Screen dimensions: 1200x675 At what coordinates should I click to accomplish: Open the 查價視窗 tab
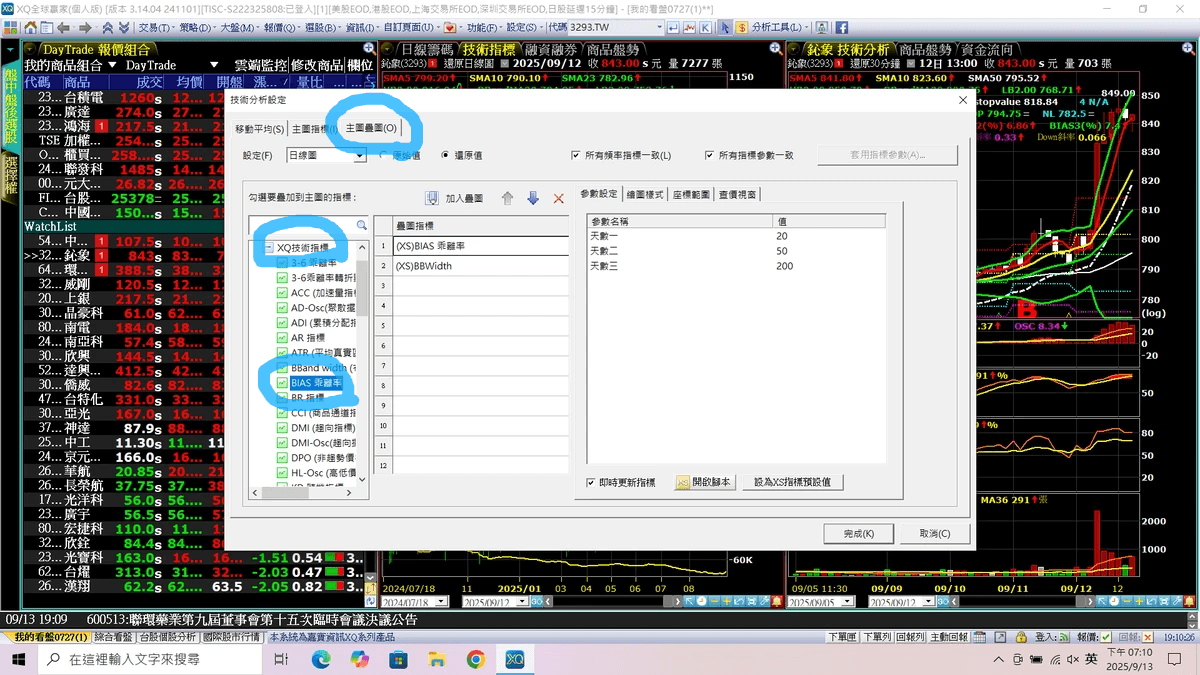(x=737, y=194)
